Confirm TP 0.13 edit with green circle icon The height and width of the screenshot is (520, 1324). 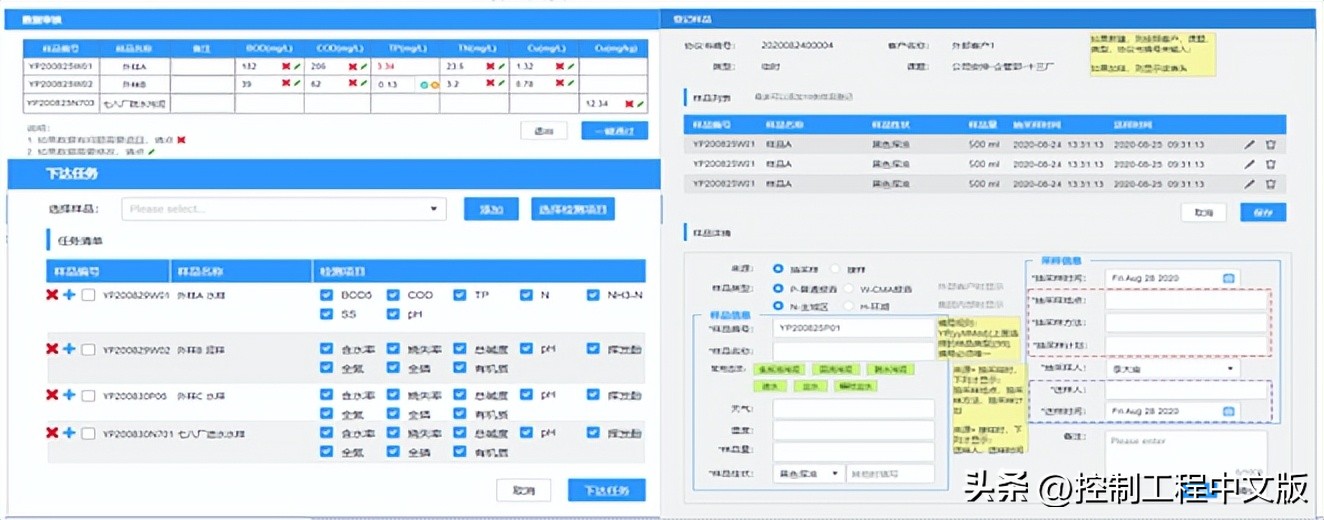pyautogui.click(x=424, y=84)
